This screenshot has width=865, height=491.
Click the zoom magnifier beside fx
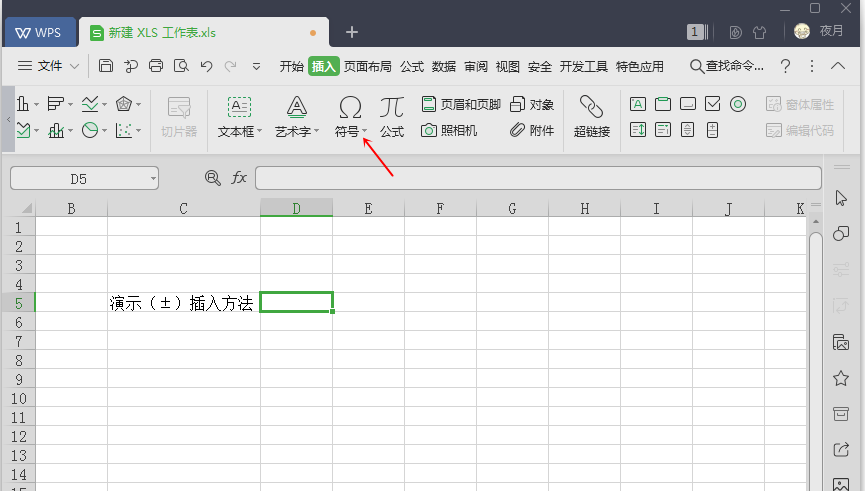[212, 178]
